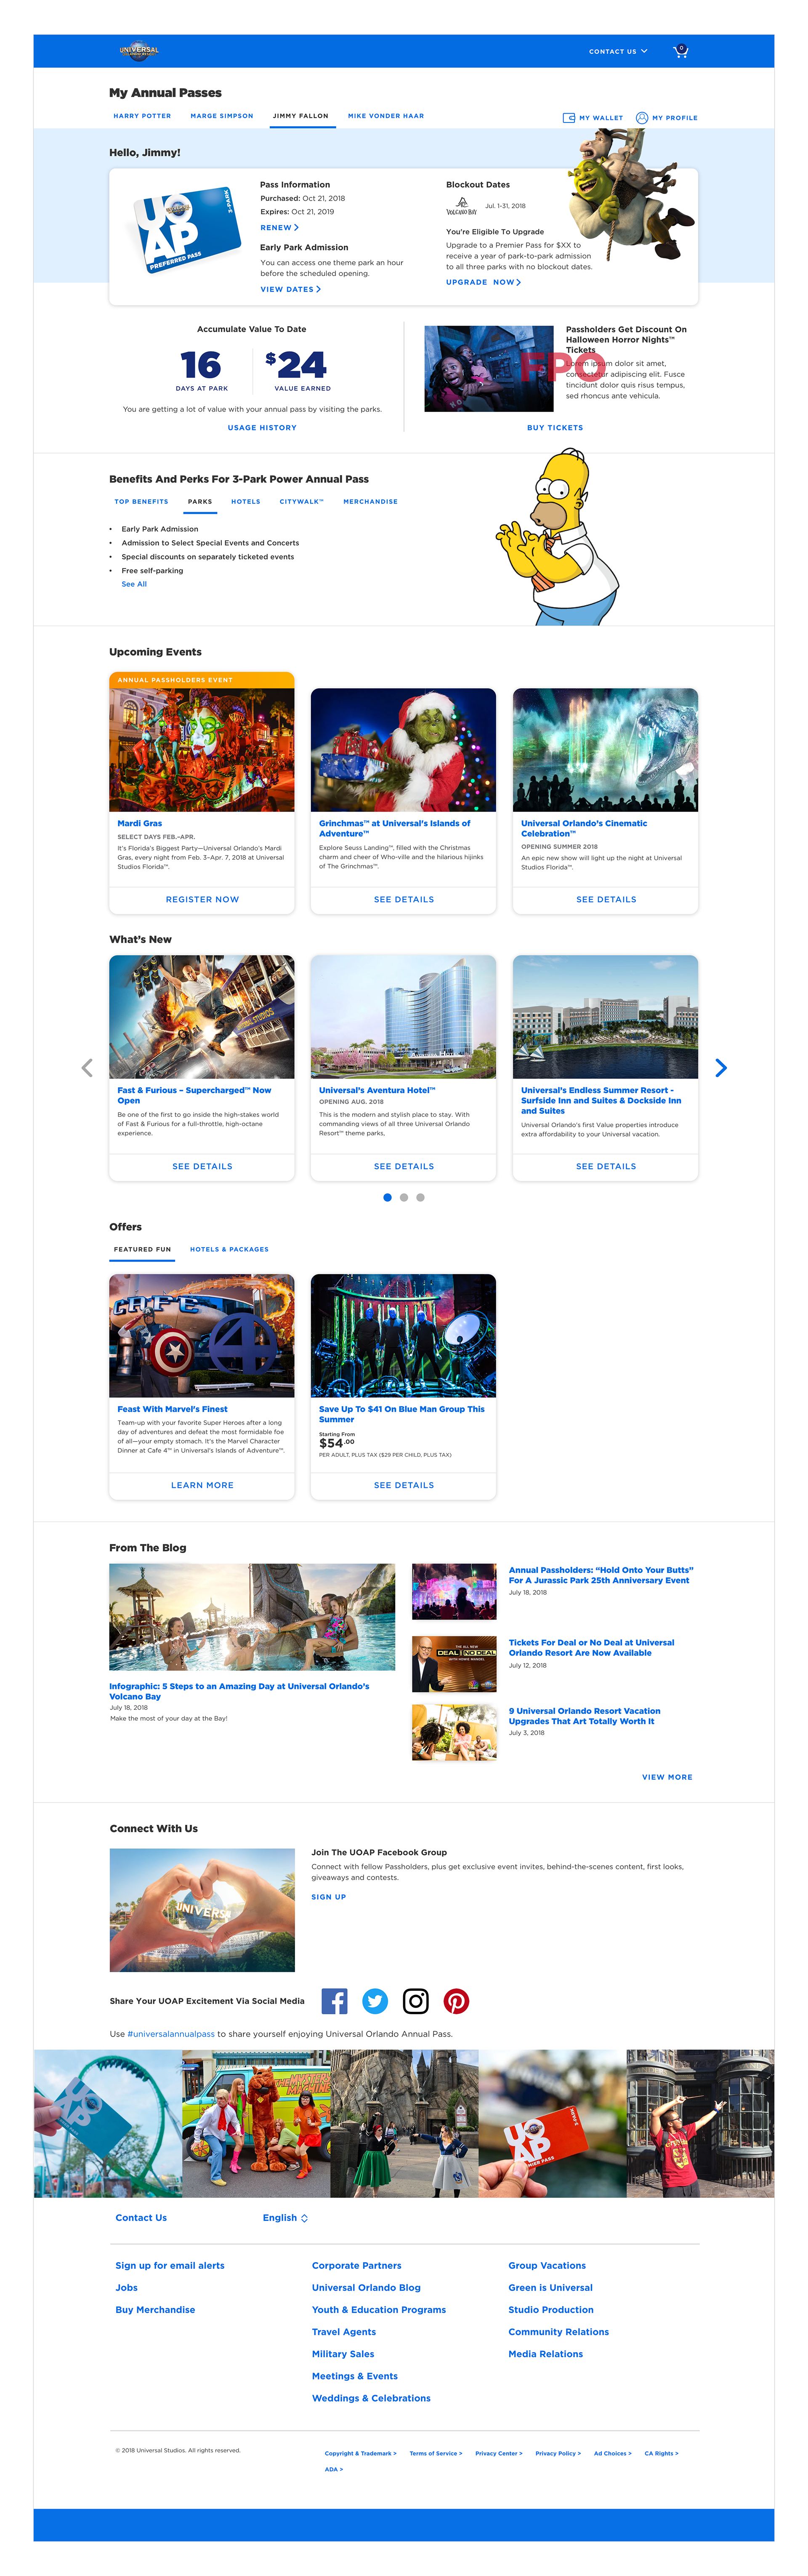Open Mardi Gras event image
Image resolution: width=808 pixels, height=2576 pixels.
click(202, 749)
